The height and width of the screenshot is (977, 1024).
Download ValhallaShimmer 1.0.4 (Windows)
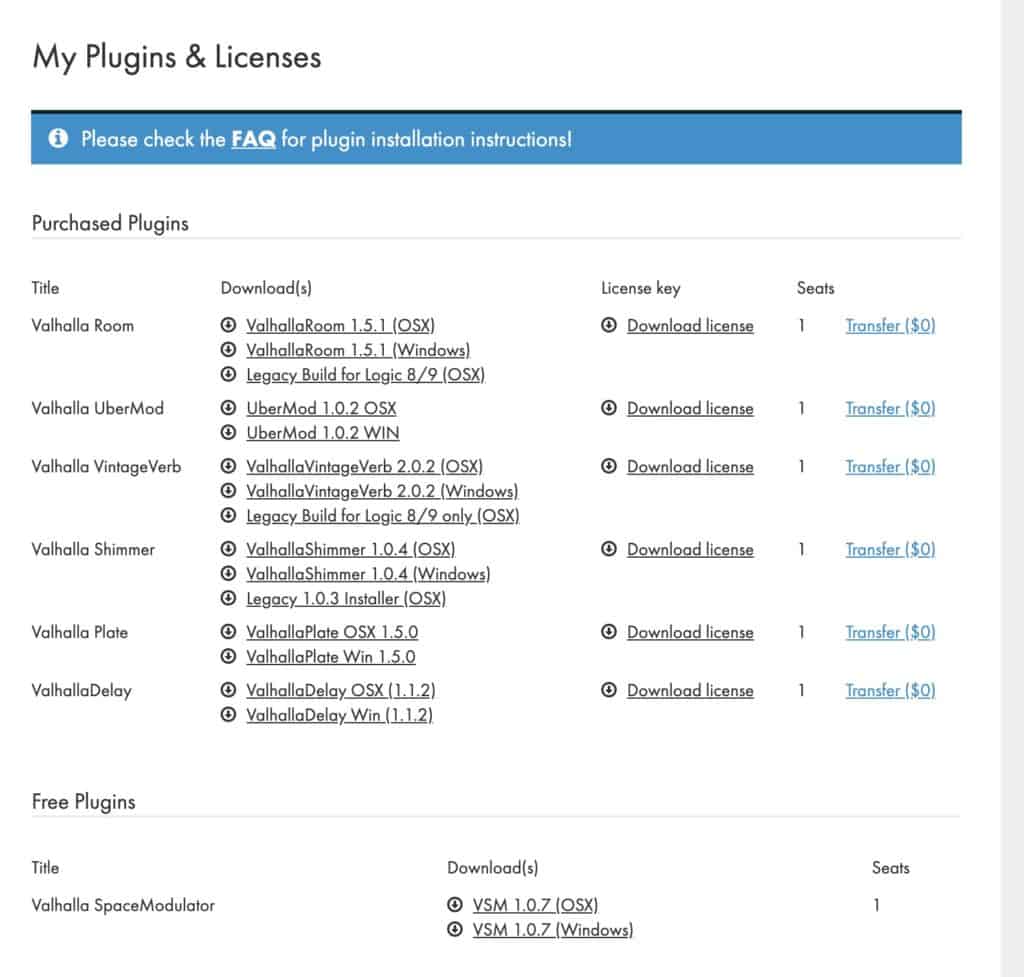tap(368, 574)
